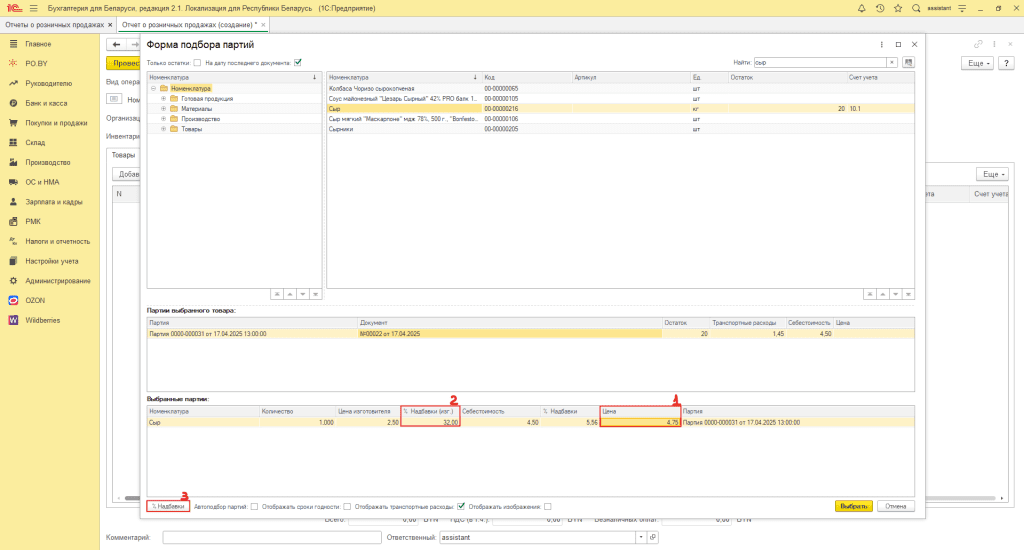Open Руководителю section in sidebar
The height and width of the screenshot is (550, 1024).
48,84
